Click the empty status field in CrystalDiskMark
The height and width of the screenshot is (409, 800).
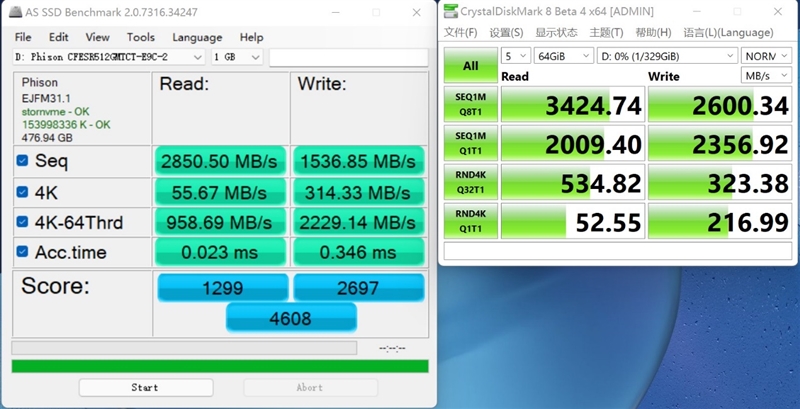coord(617,251)
